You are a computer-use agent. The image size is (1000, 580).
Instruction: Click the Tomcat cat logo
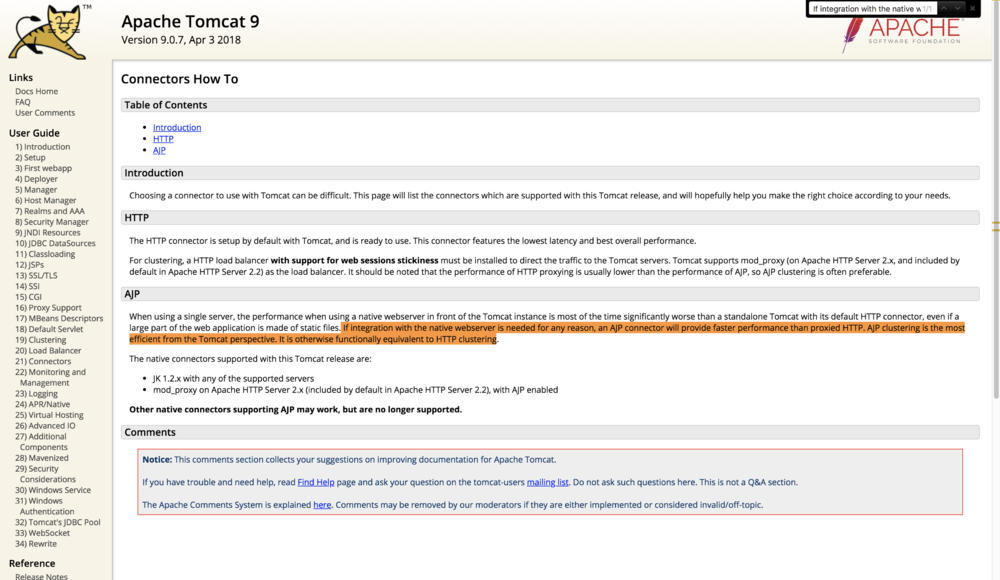(50, 32)
